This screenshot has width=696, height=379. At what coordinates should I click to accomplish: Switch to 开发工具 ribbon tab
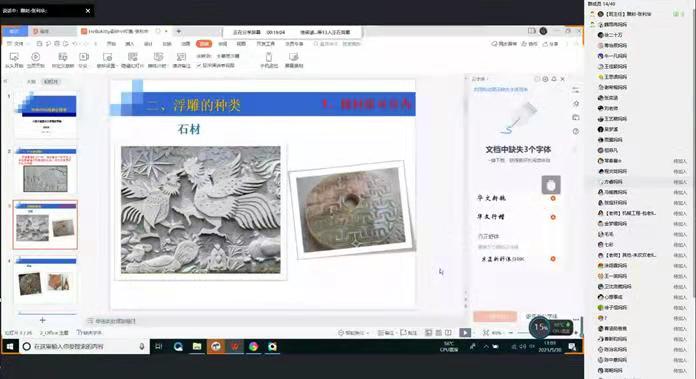[x=265, y=44]
